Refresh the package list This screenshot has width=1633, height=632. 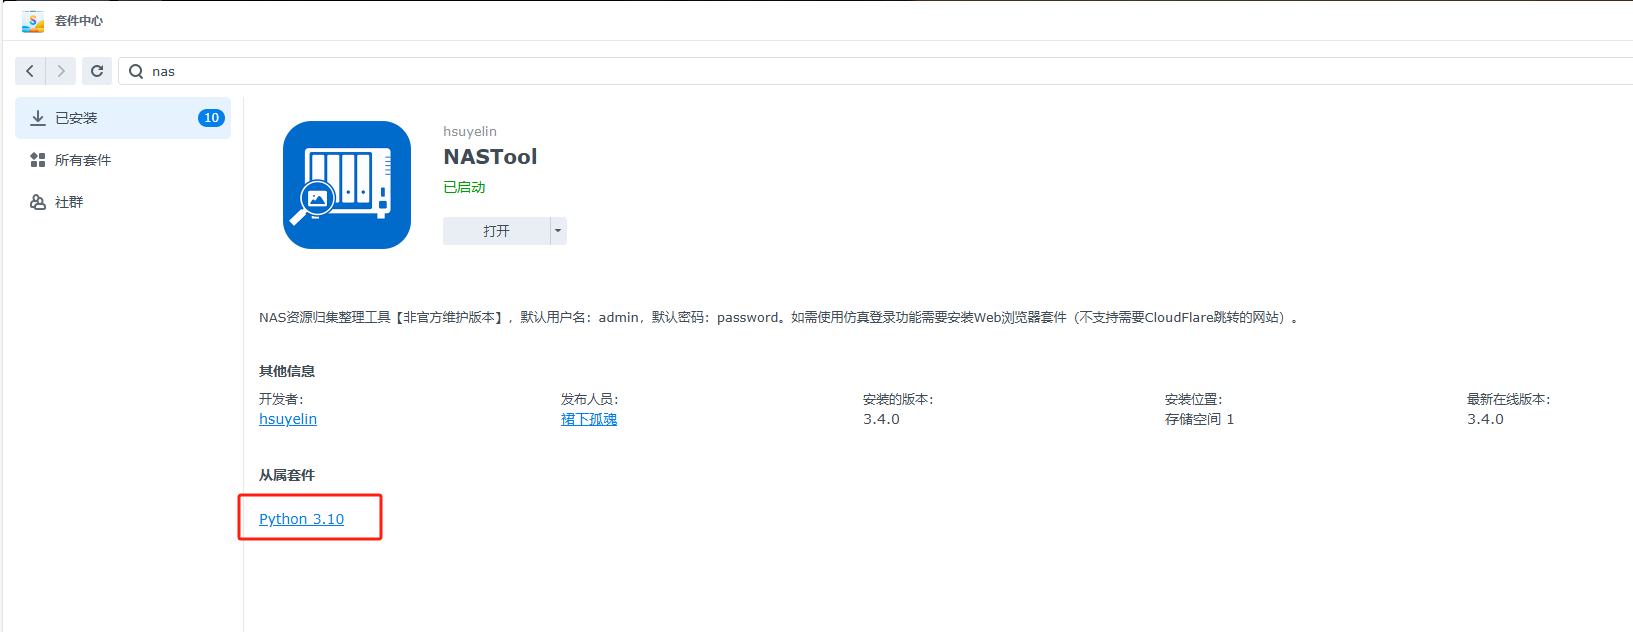(97, 71)
